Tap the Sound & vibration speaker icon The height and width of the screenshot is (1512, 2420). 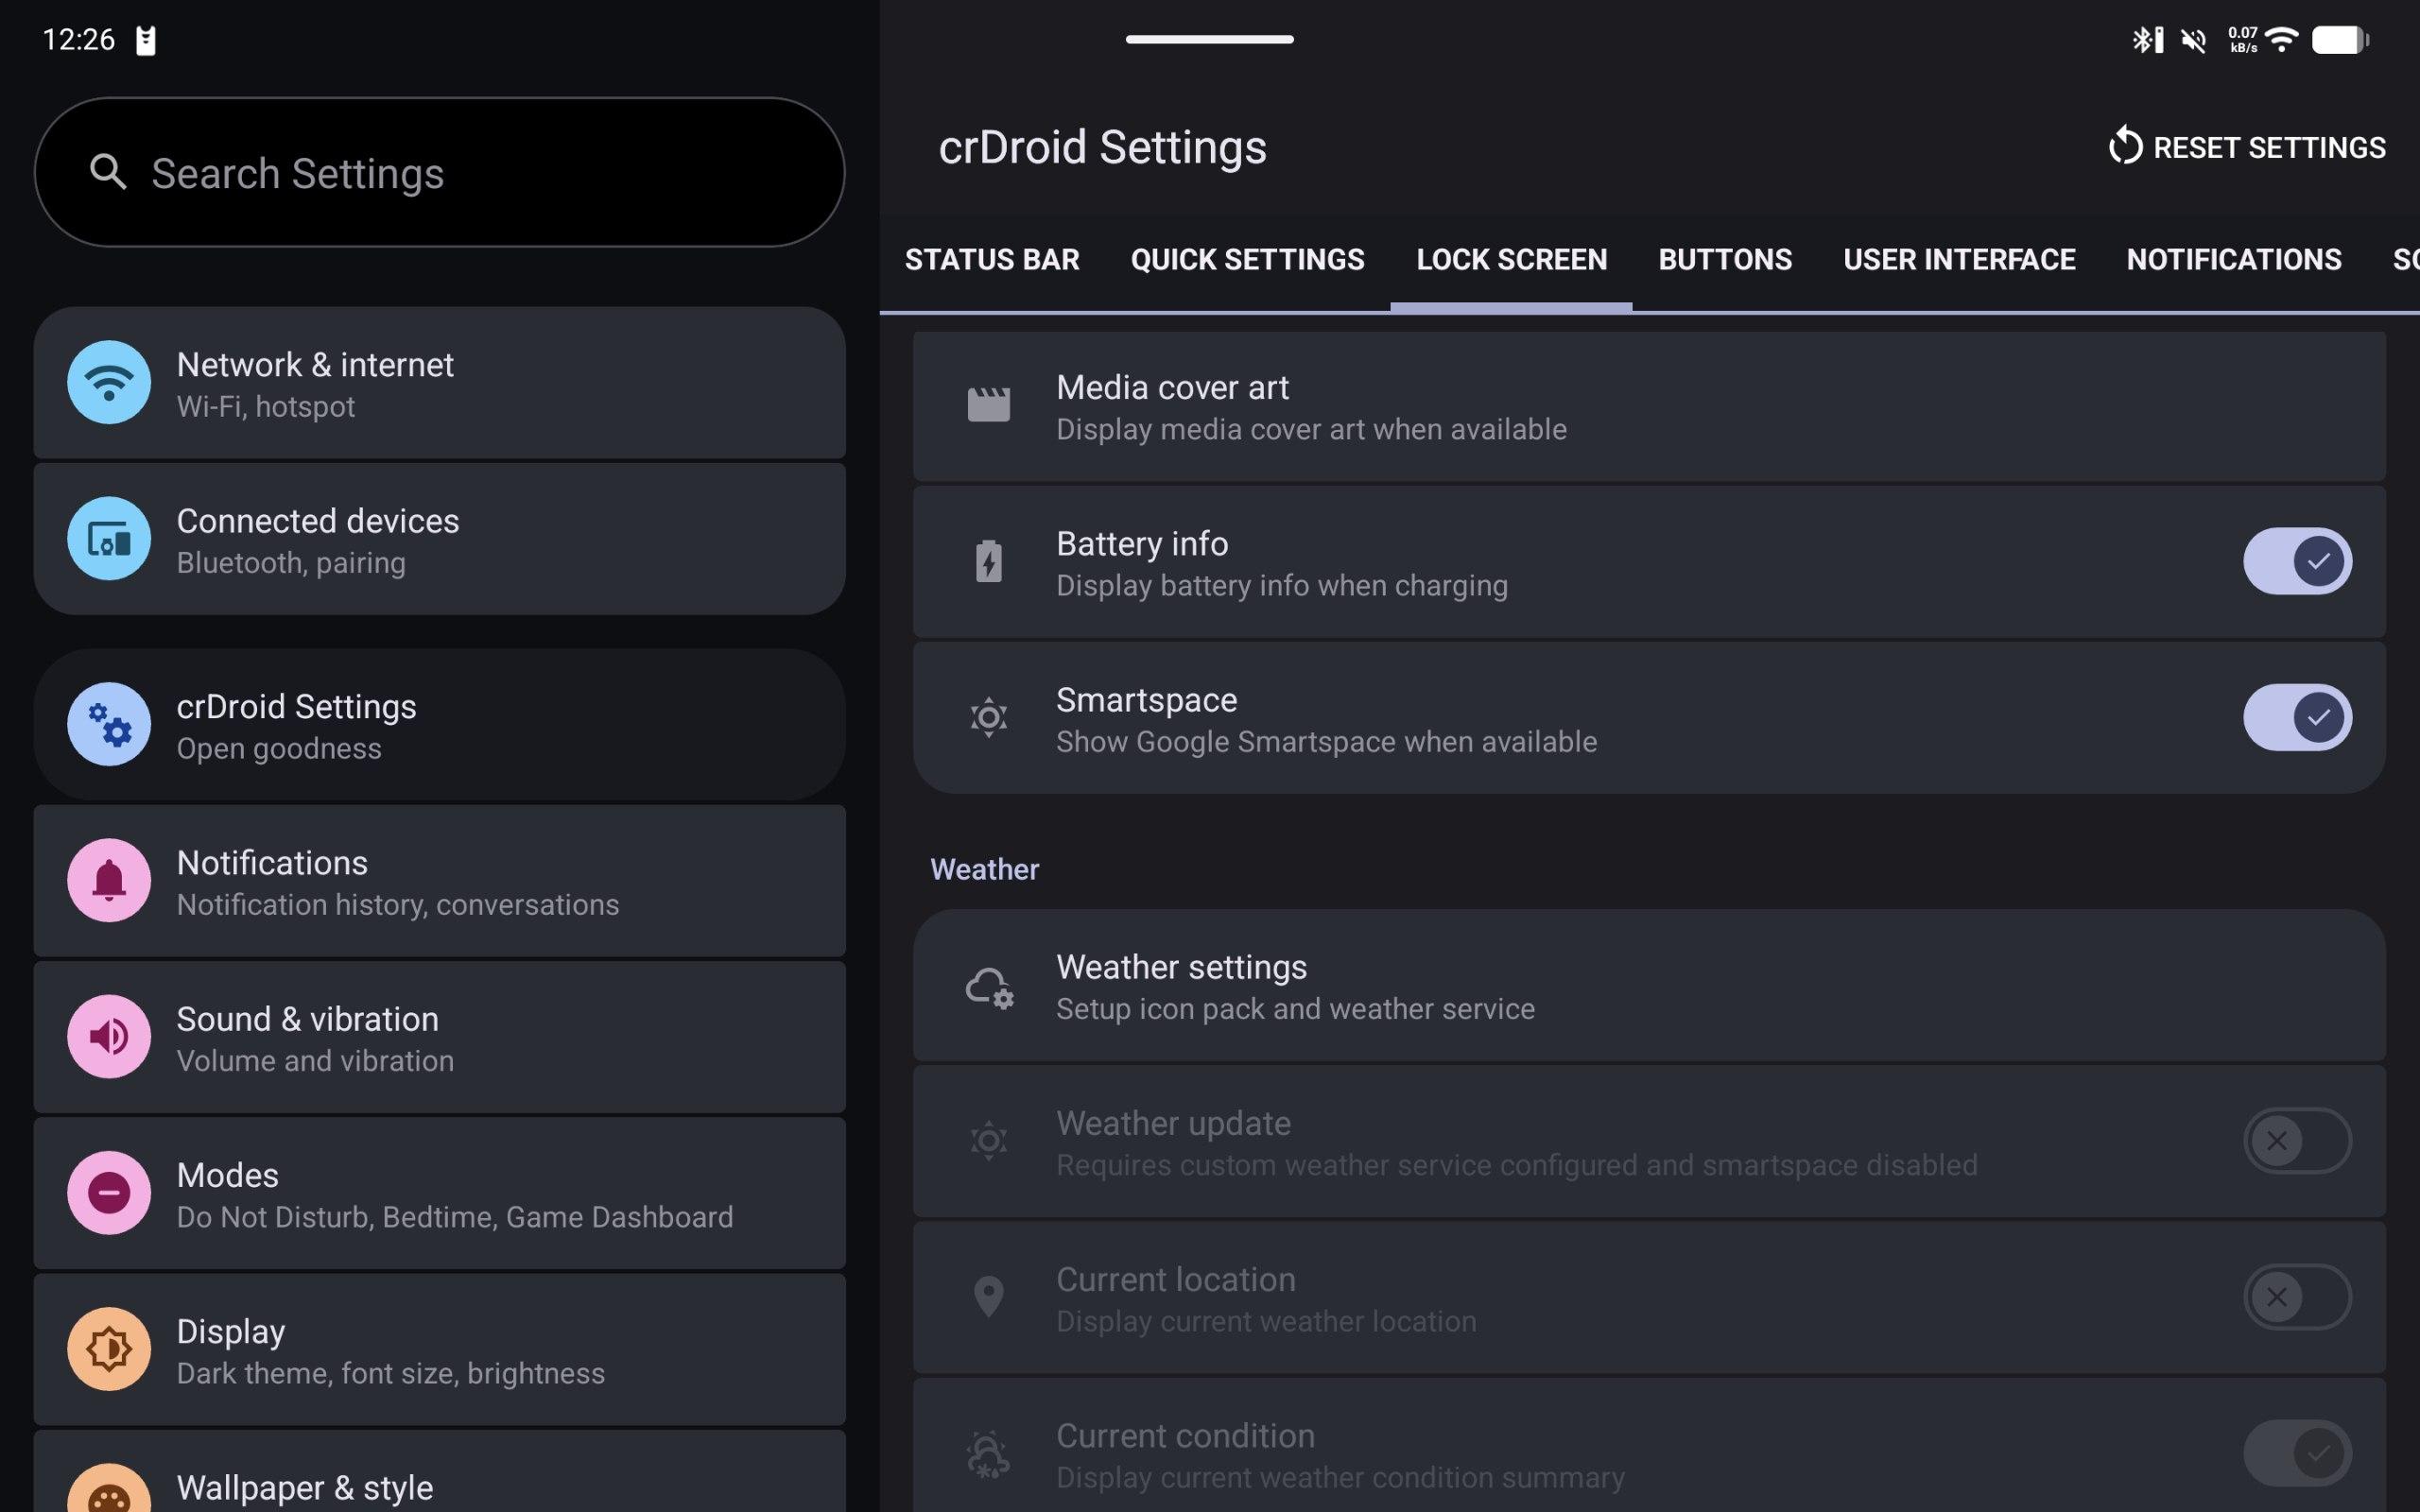point(109,1036)
